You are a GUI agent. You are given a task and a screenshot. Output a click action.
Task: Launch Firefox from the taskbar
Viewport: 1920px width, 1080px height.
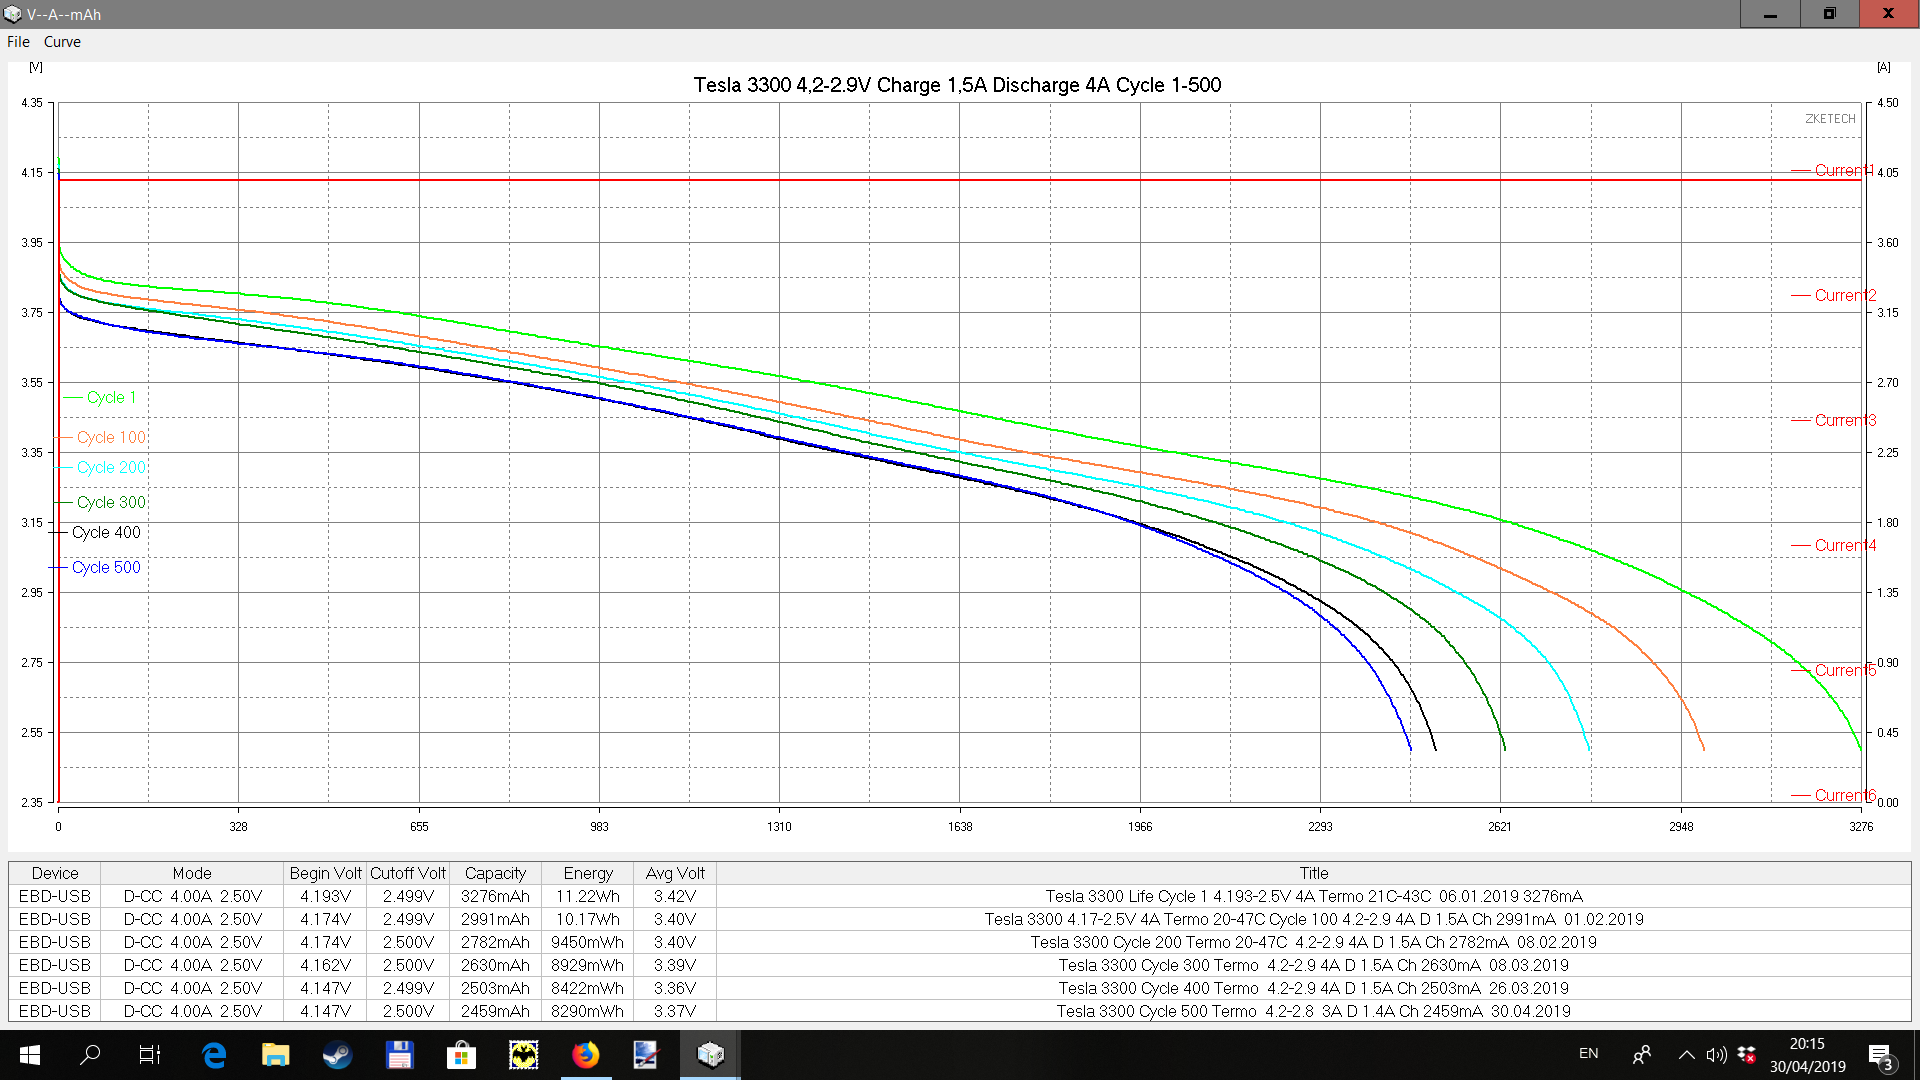tap(585, 1055)
